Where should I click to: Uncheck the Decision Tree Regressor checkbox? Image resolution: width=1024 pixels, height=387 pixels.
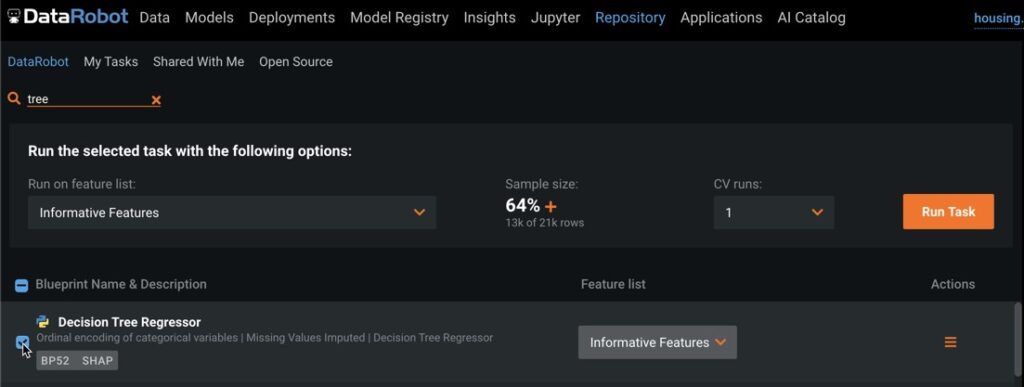click(22, 342)
